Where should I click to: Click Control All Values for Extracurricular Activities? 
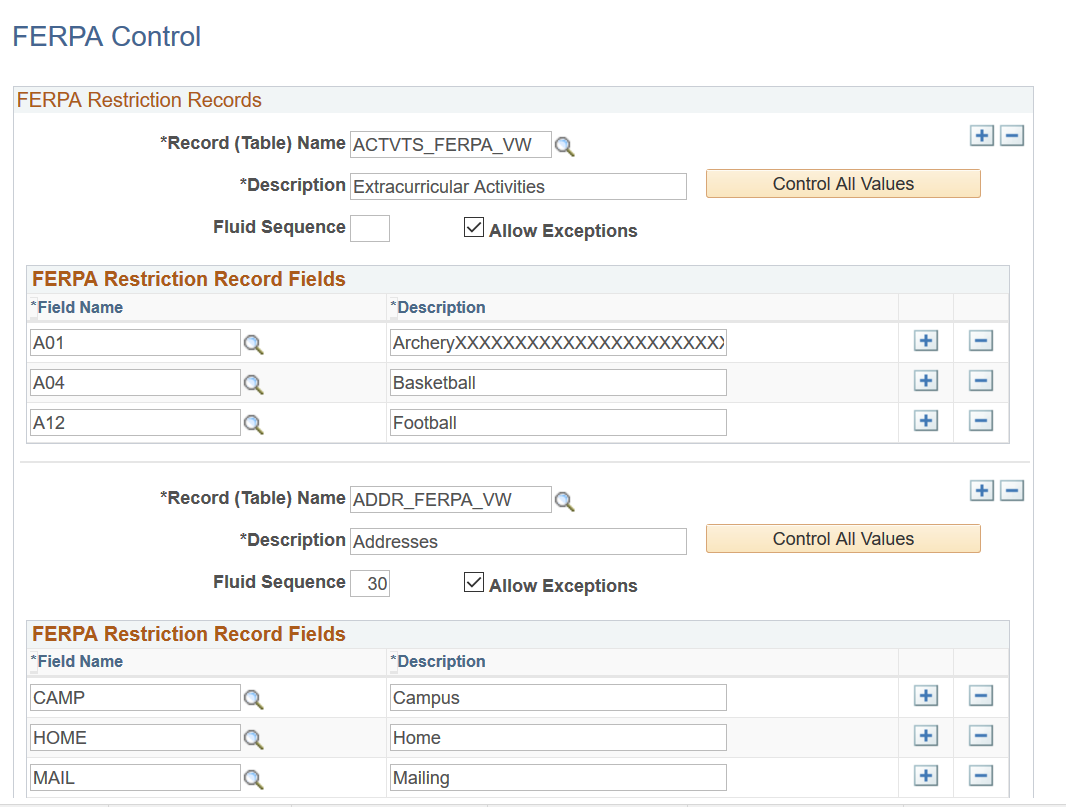[842, 184]
